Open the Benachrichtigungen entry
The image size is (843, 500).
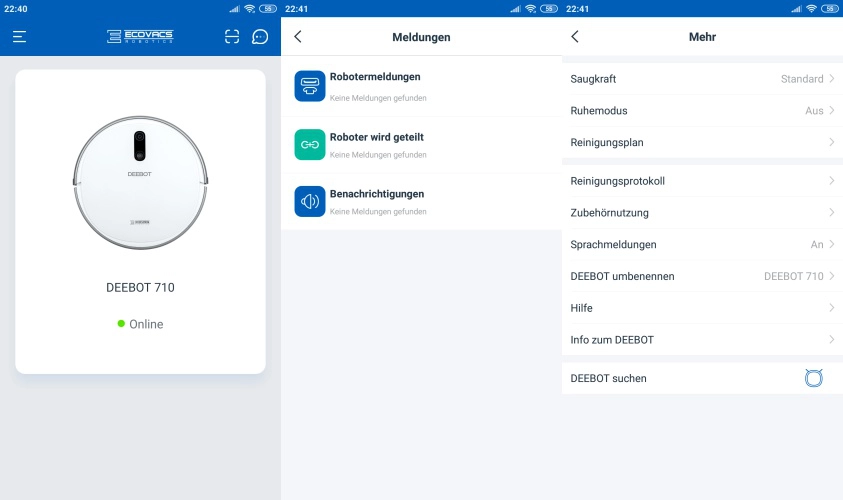(x=422, y=202)
